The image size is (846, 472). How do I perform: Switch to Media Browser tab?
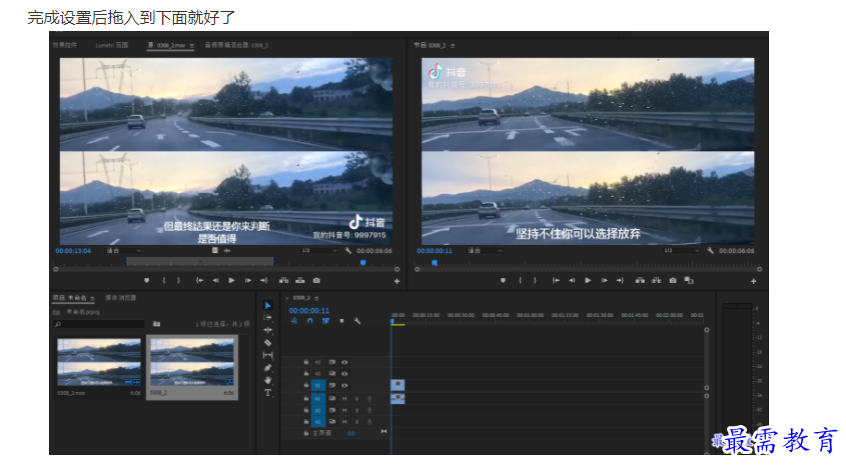pos(120,298)
